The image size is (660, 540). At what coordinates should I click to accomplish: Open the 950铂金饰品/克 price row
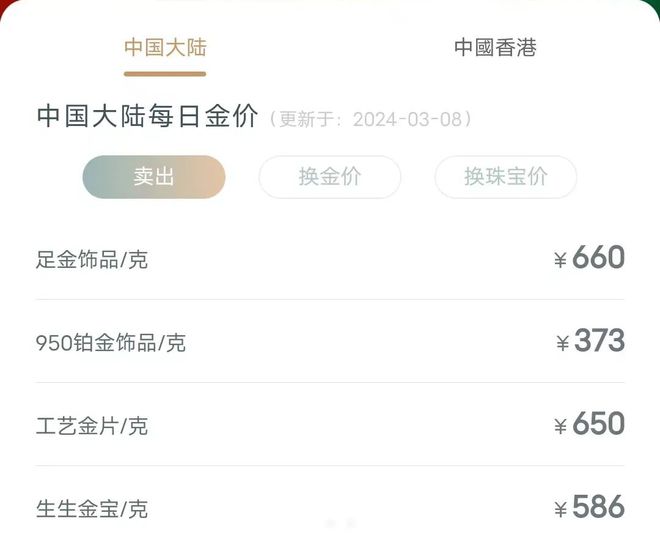330,341
